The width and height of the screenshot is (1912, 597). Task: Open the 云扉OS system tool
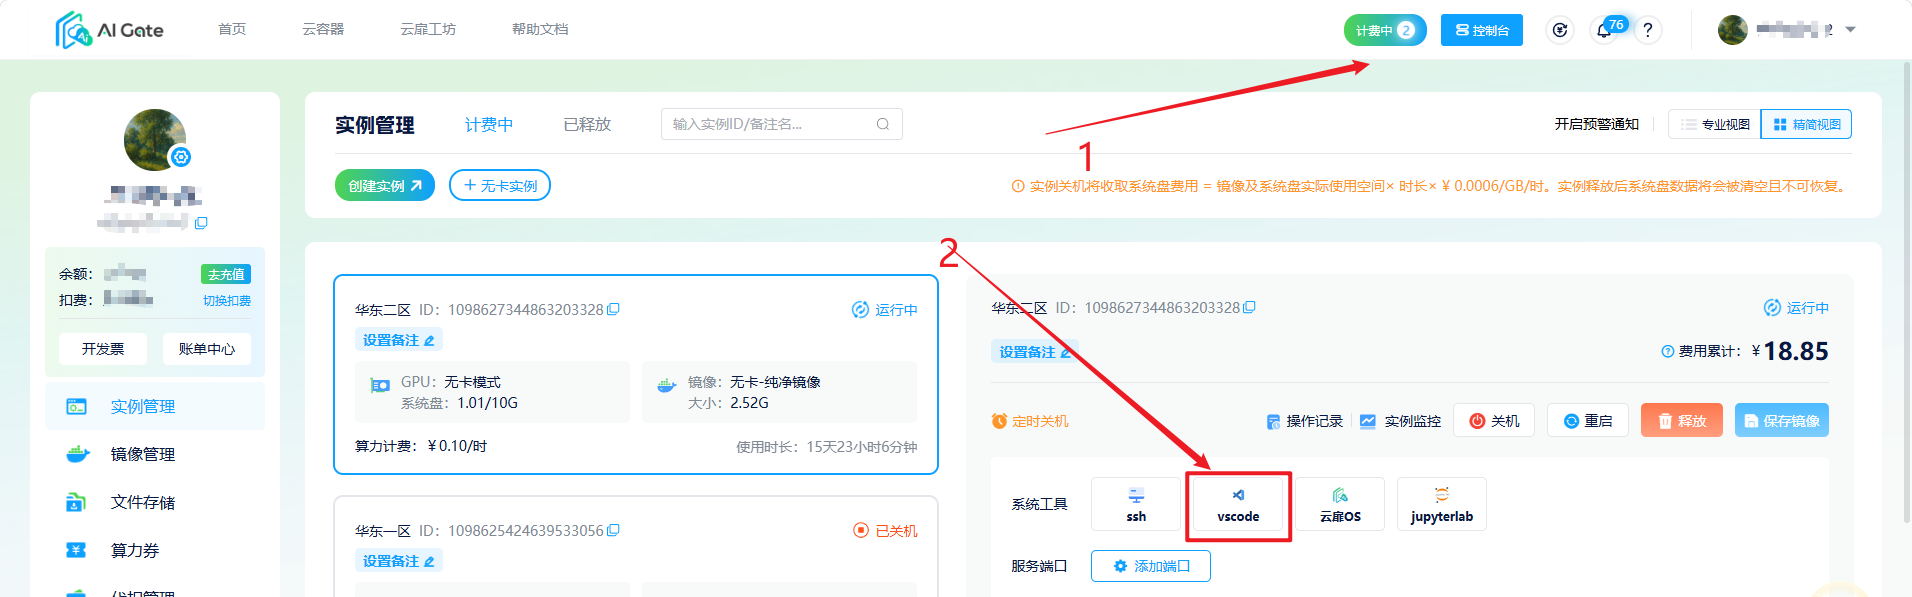coord(1340,504)
